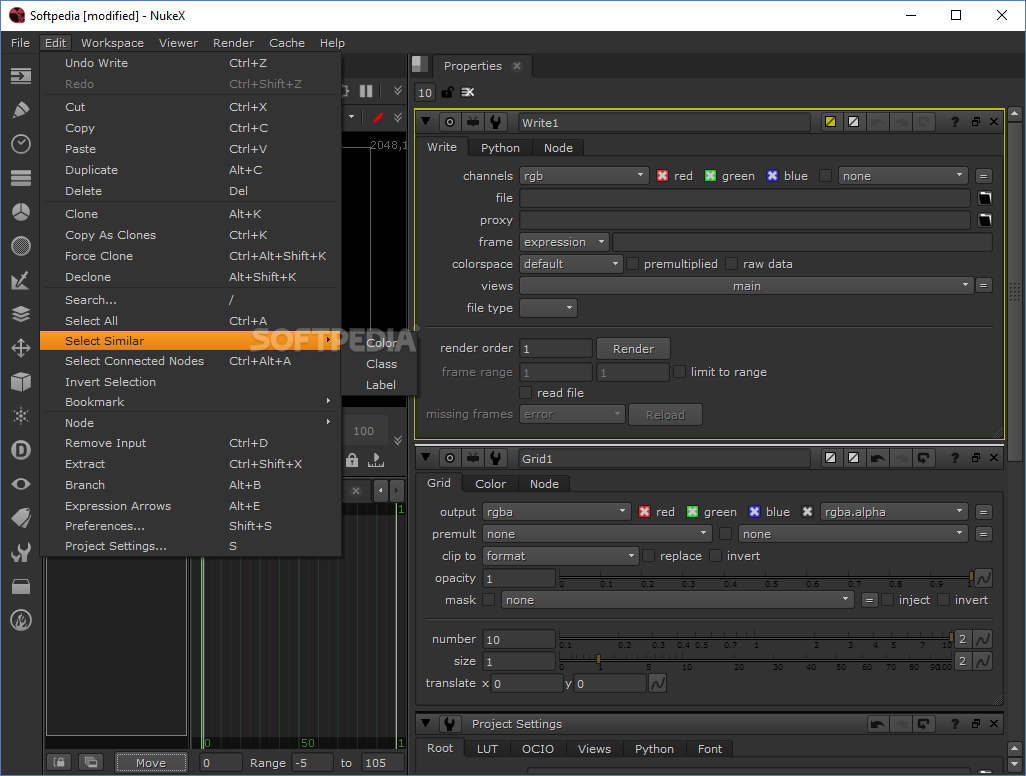
Task: Switch to the Python tab in Write1
Action: (x=500, y=148)
